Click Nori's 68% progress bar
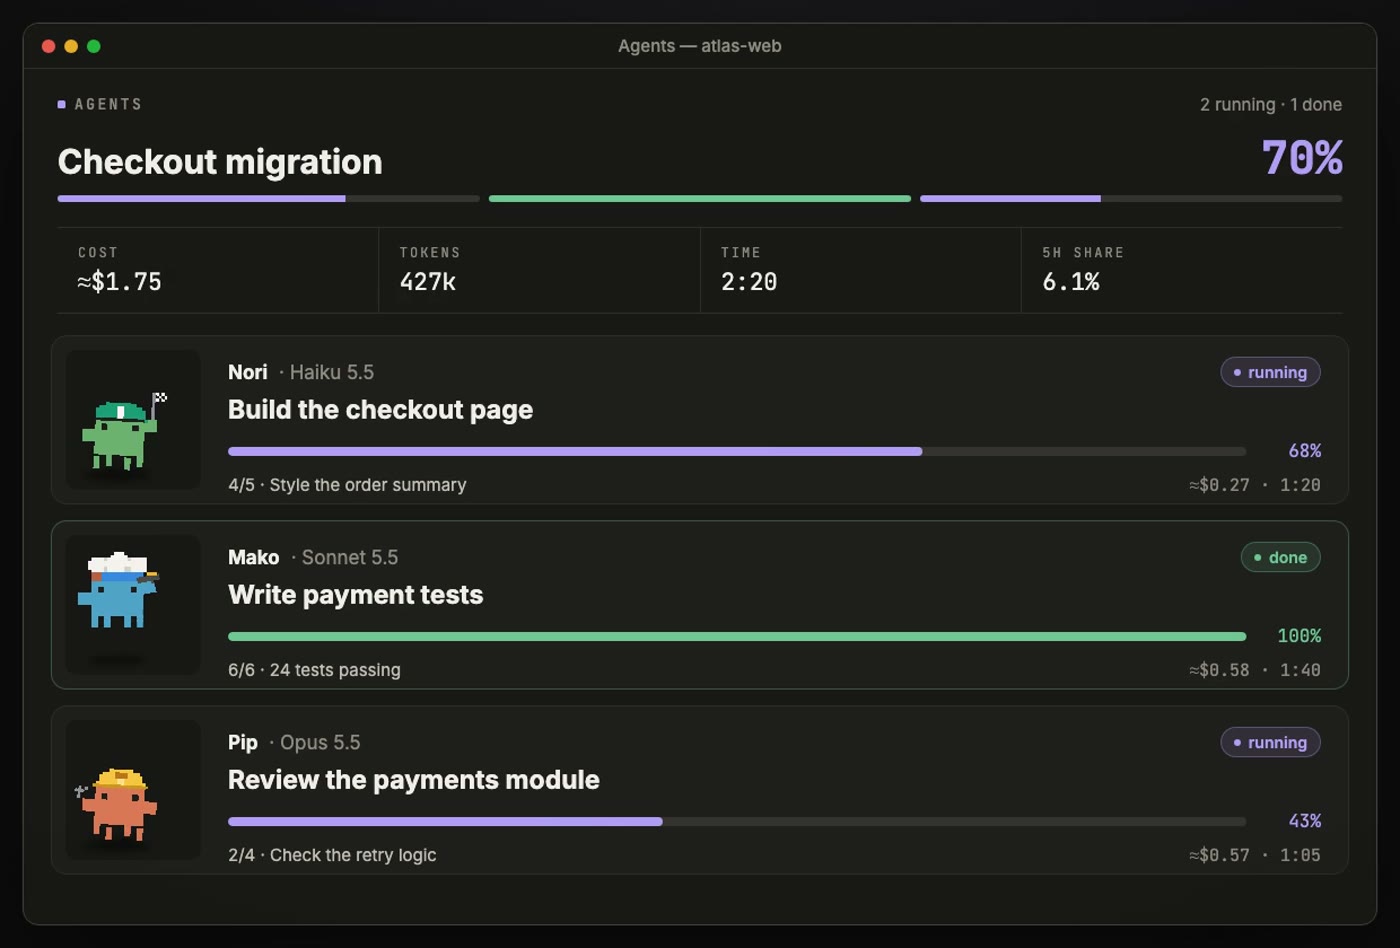Image resolution: width=1400 pixels, height=948 pixels. click(737, 451)
